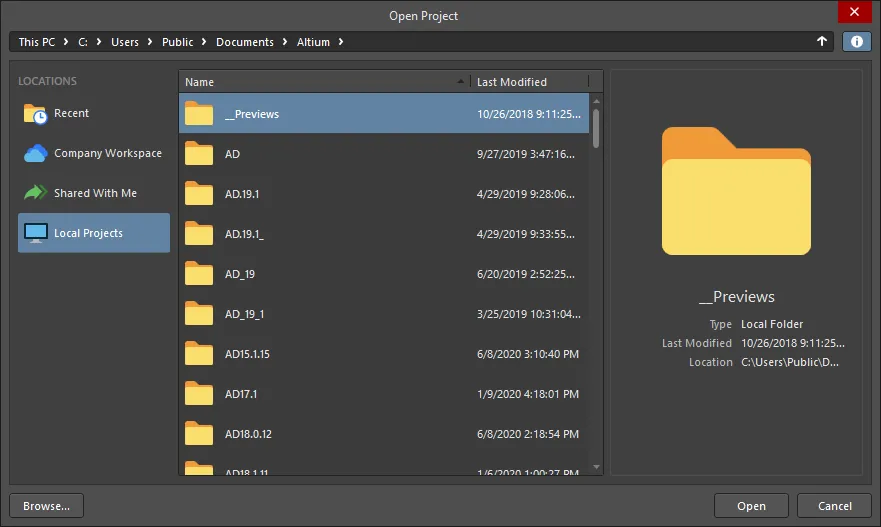
Task: Click the AD17.1 folder icon
Action: [199, 393]
